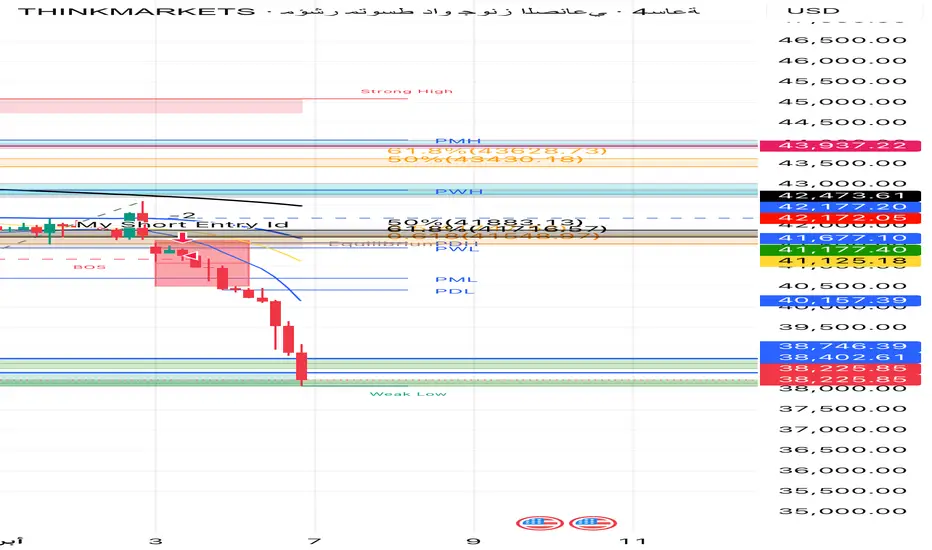Click the 37,000.00 price axis tick
The width and height of the screenshot is (932, 550).
842,429
